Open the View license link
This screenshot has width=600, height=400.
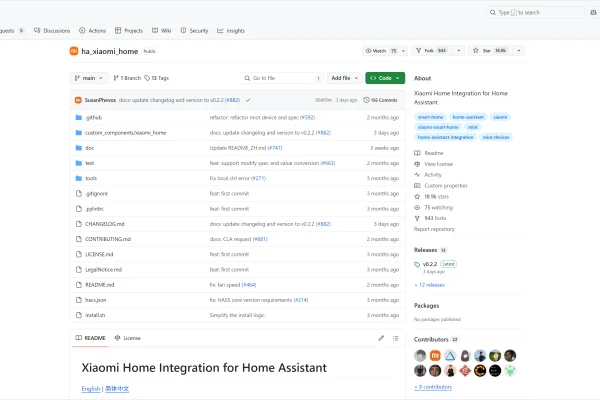(434, 164)
